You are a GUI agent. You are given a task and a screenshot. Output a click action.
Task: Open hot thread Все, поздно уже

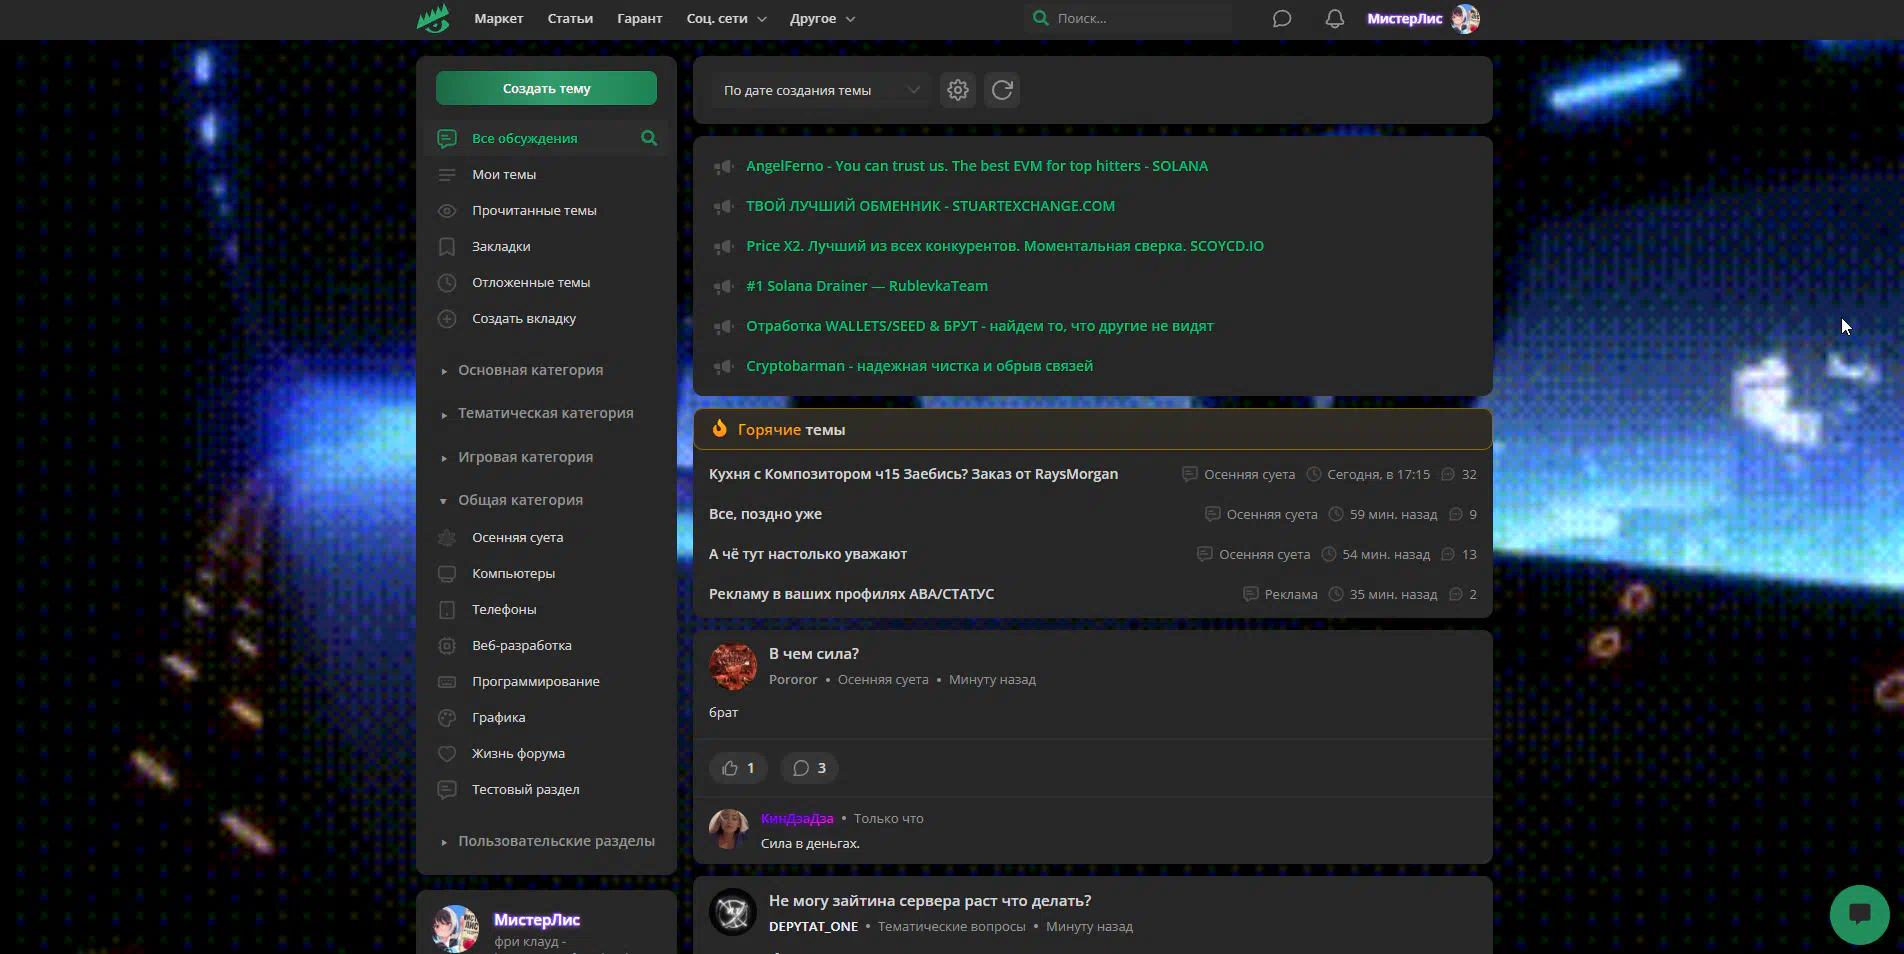pyautogui.click(x=765, y=514)
